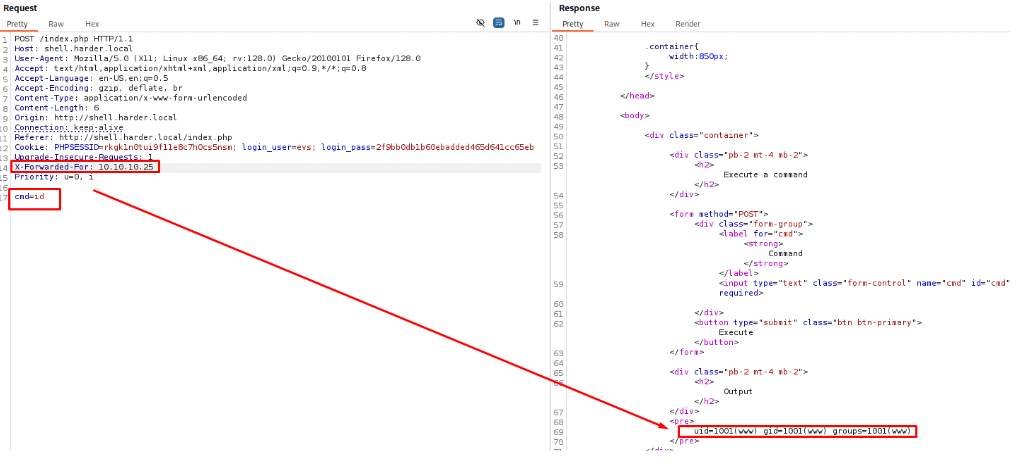Screen dimensions: 1016x468
Task: Click the '</head>' tag in Response
Action: point(638,96)
